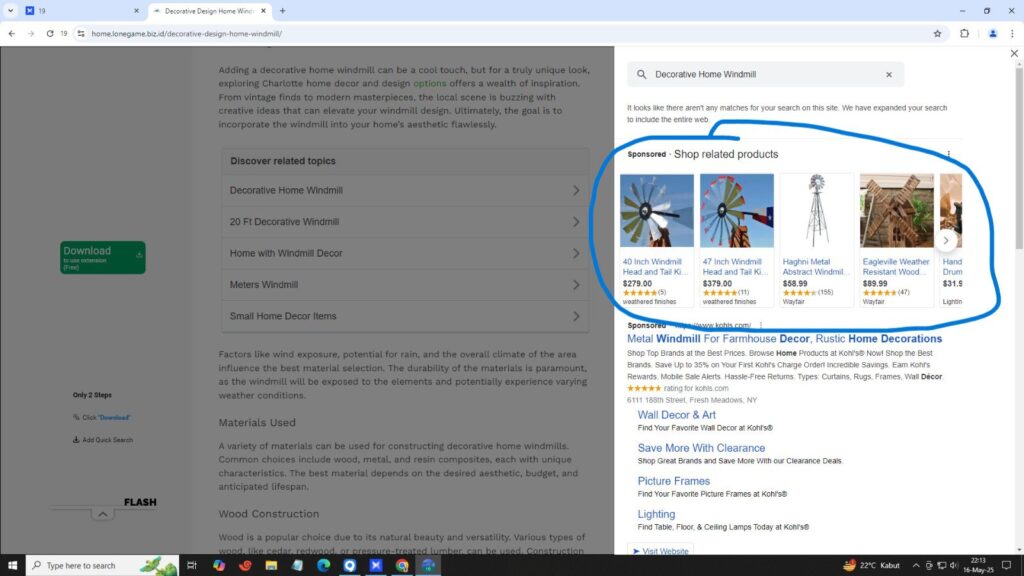Open the clock and calendar flyout

tap(978, 566)
